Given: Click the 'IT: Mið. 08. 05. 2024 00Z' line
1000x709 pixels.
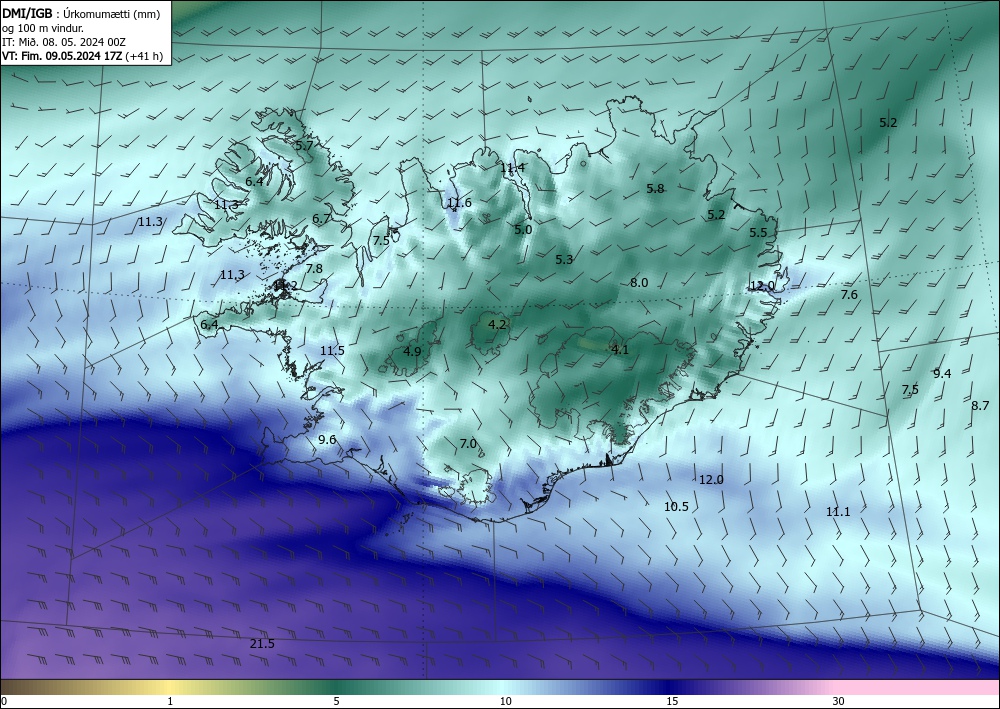Looking at the screenshot, I should 64,42.
